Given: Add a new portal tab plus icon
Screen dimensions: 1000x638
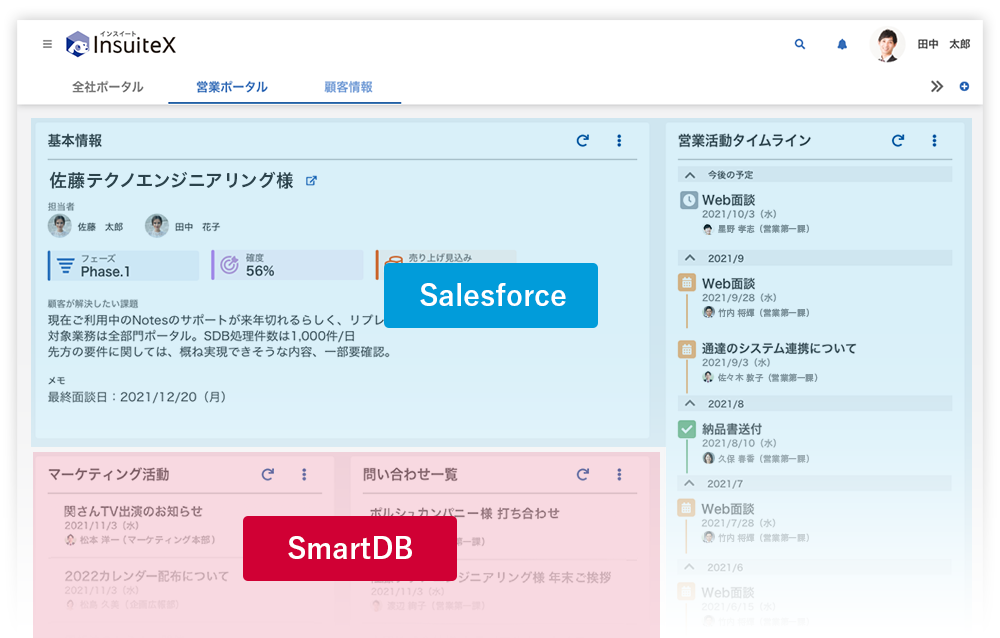Looking at the screenshot, I should pyautogui.click(x=964, y=86).
